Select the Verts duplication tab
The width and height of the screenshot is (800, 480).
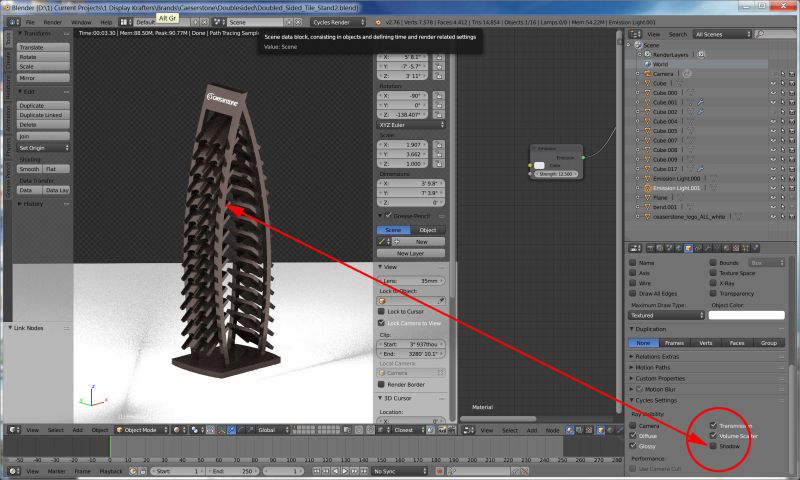coord(706,343)
